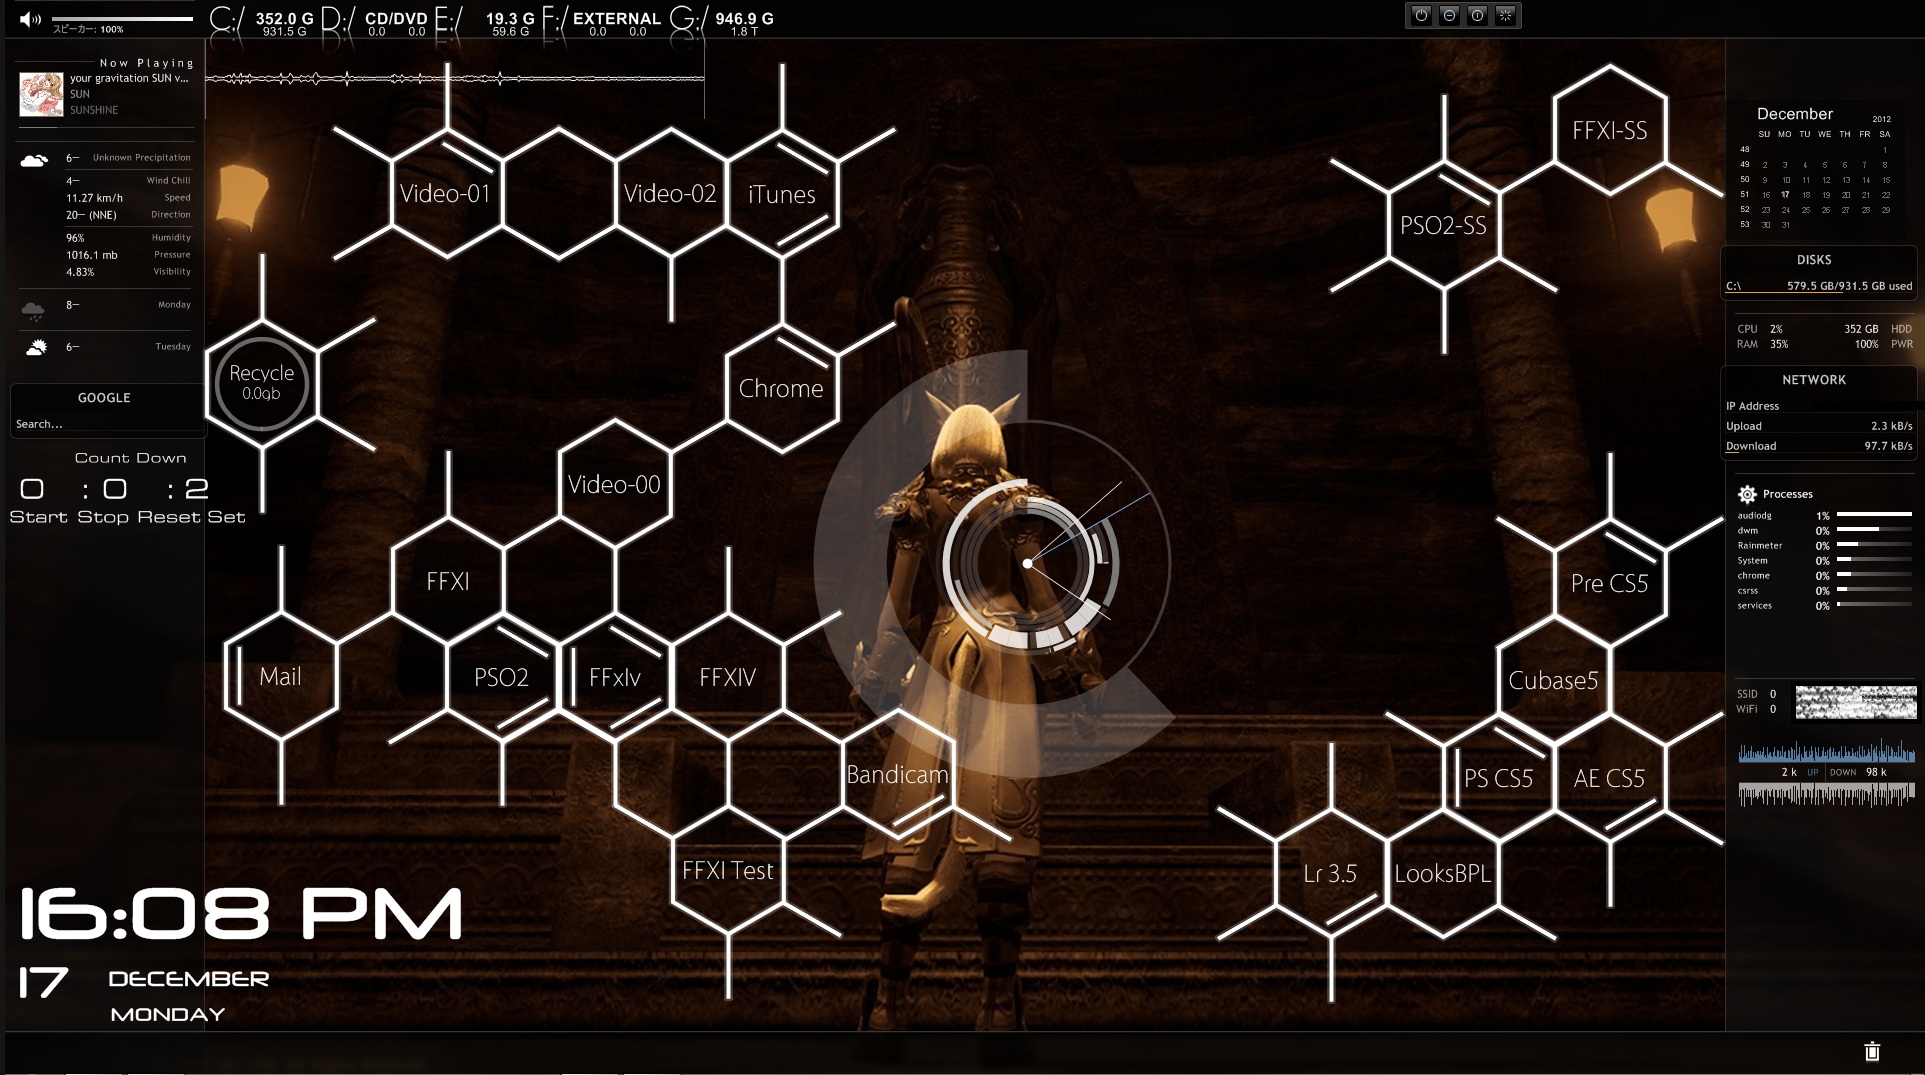The height and width of the screenshot is (1075, 1925).
Task: Click the C:\ disk usage row under DISKS
Action: point(1819,286)
